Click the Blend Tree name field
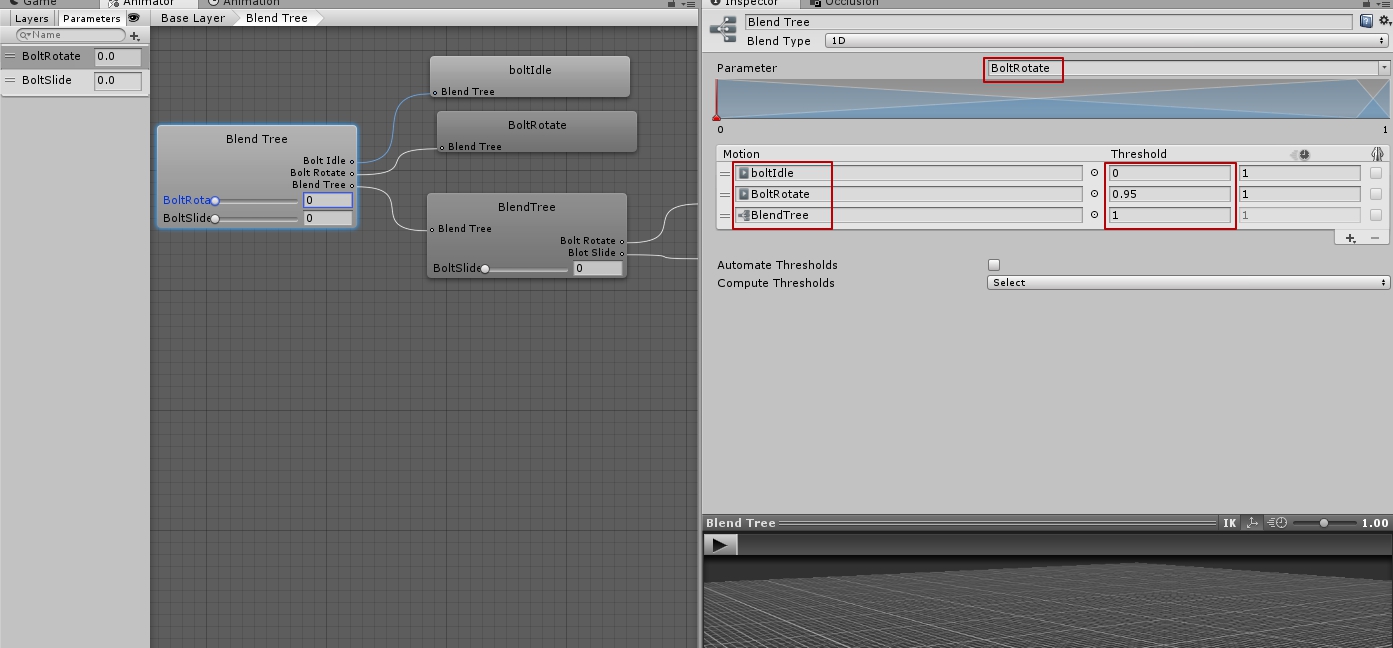The width and height of the screenshot is (1393, 648). pyautogui.click(x=1048, y=22)
